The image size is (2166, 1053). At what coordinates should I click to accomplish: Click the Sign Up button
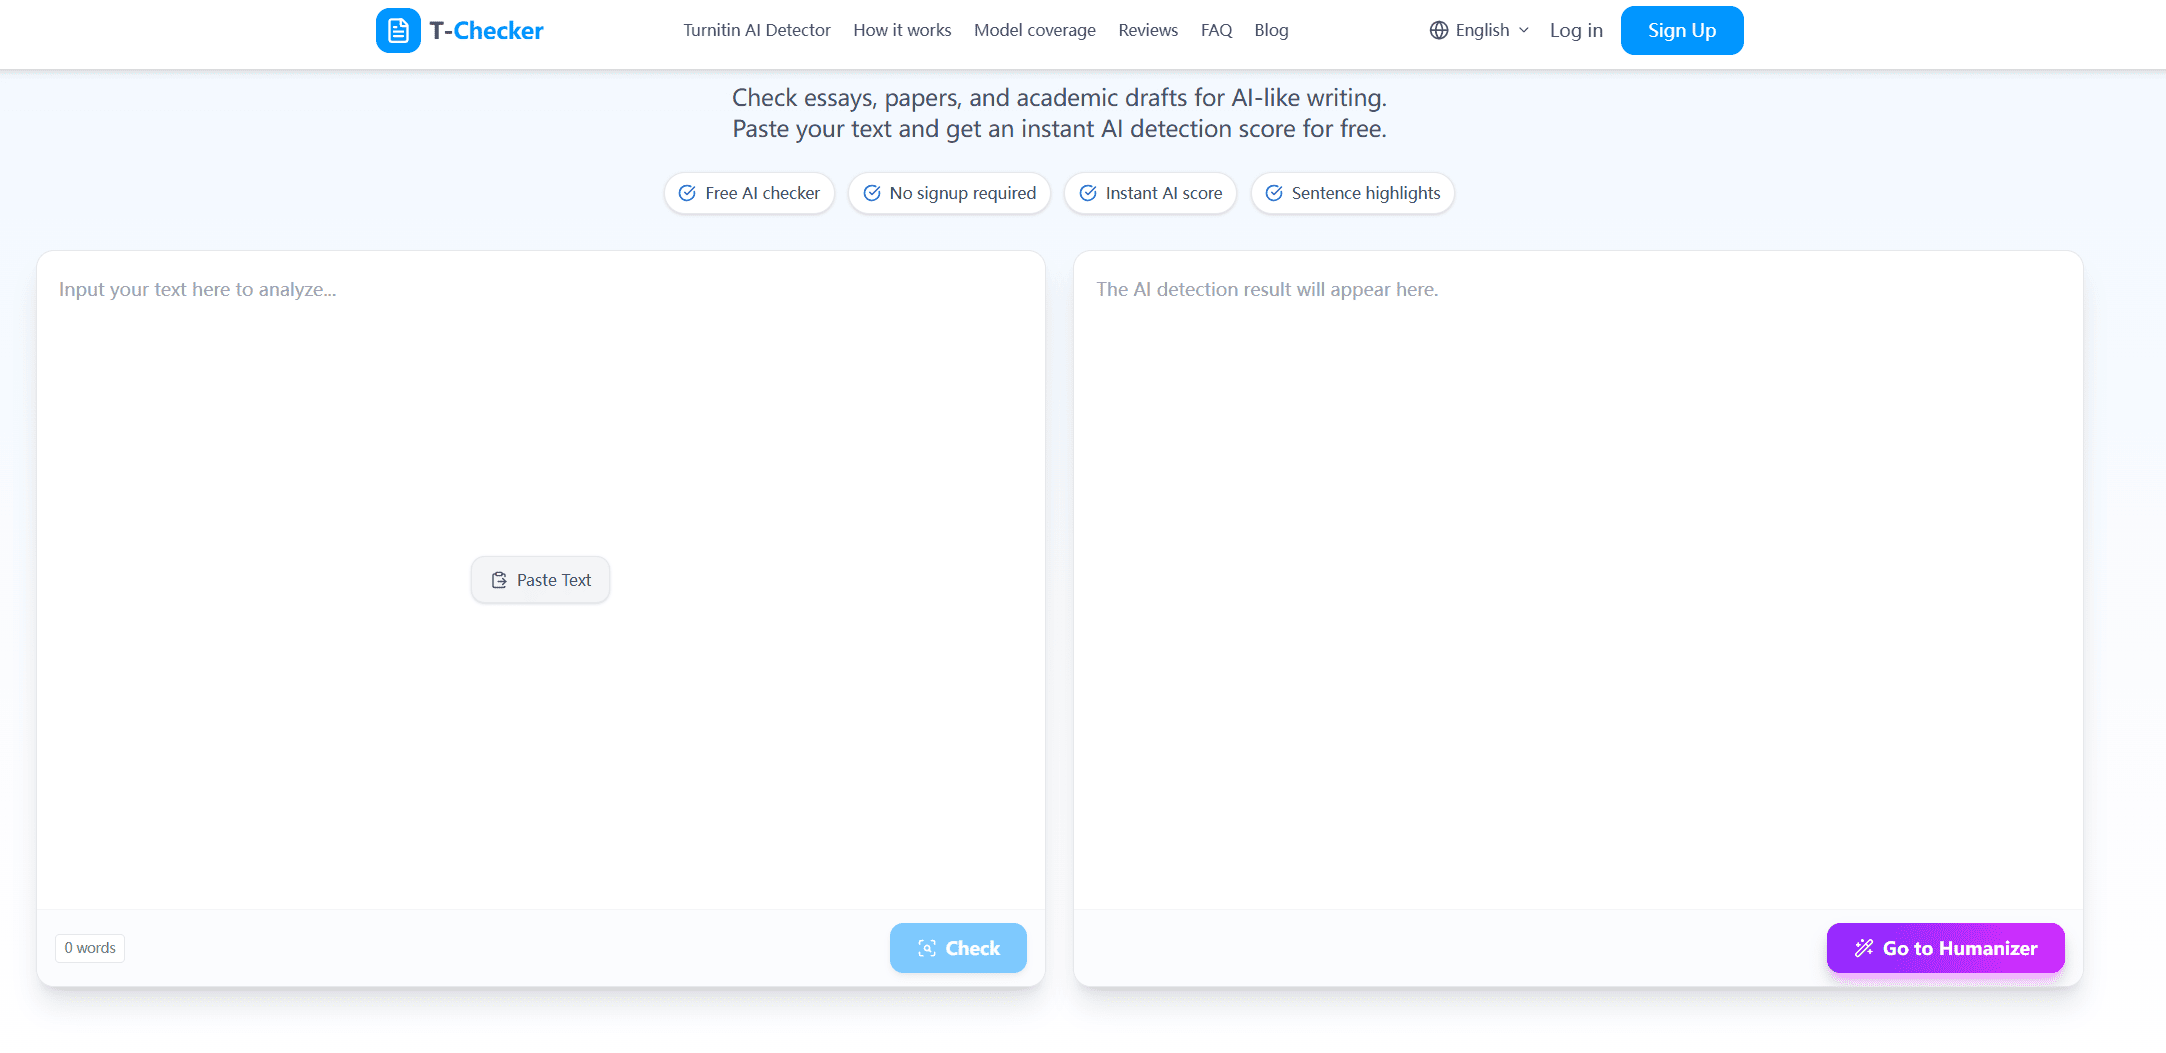[x=1682, y=30]
